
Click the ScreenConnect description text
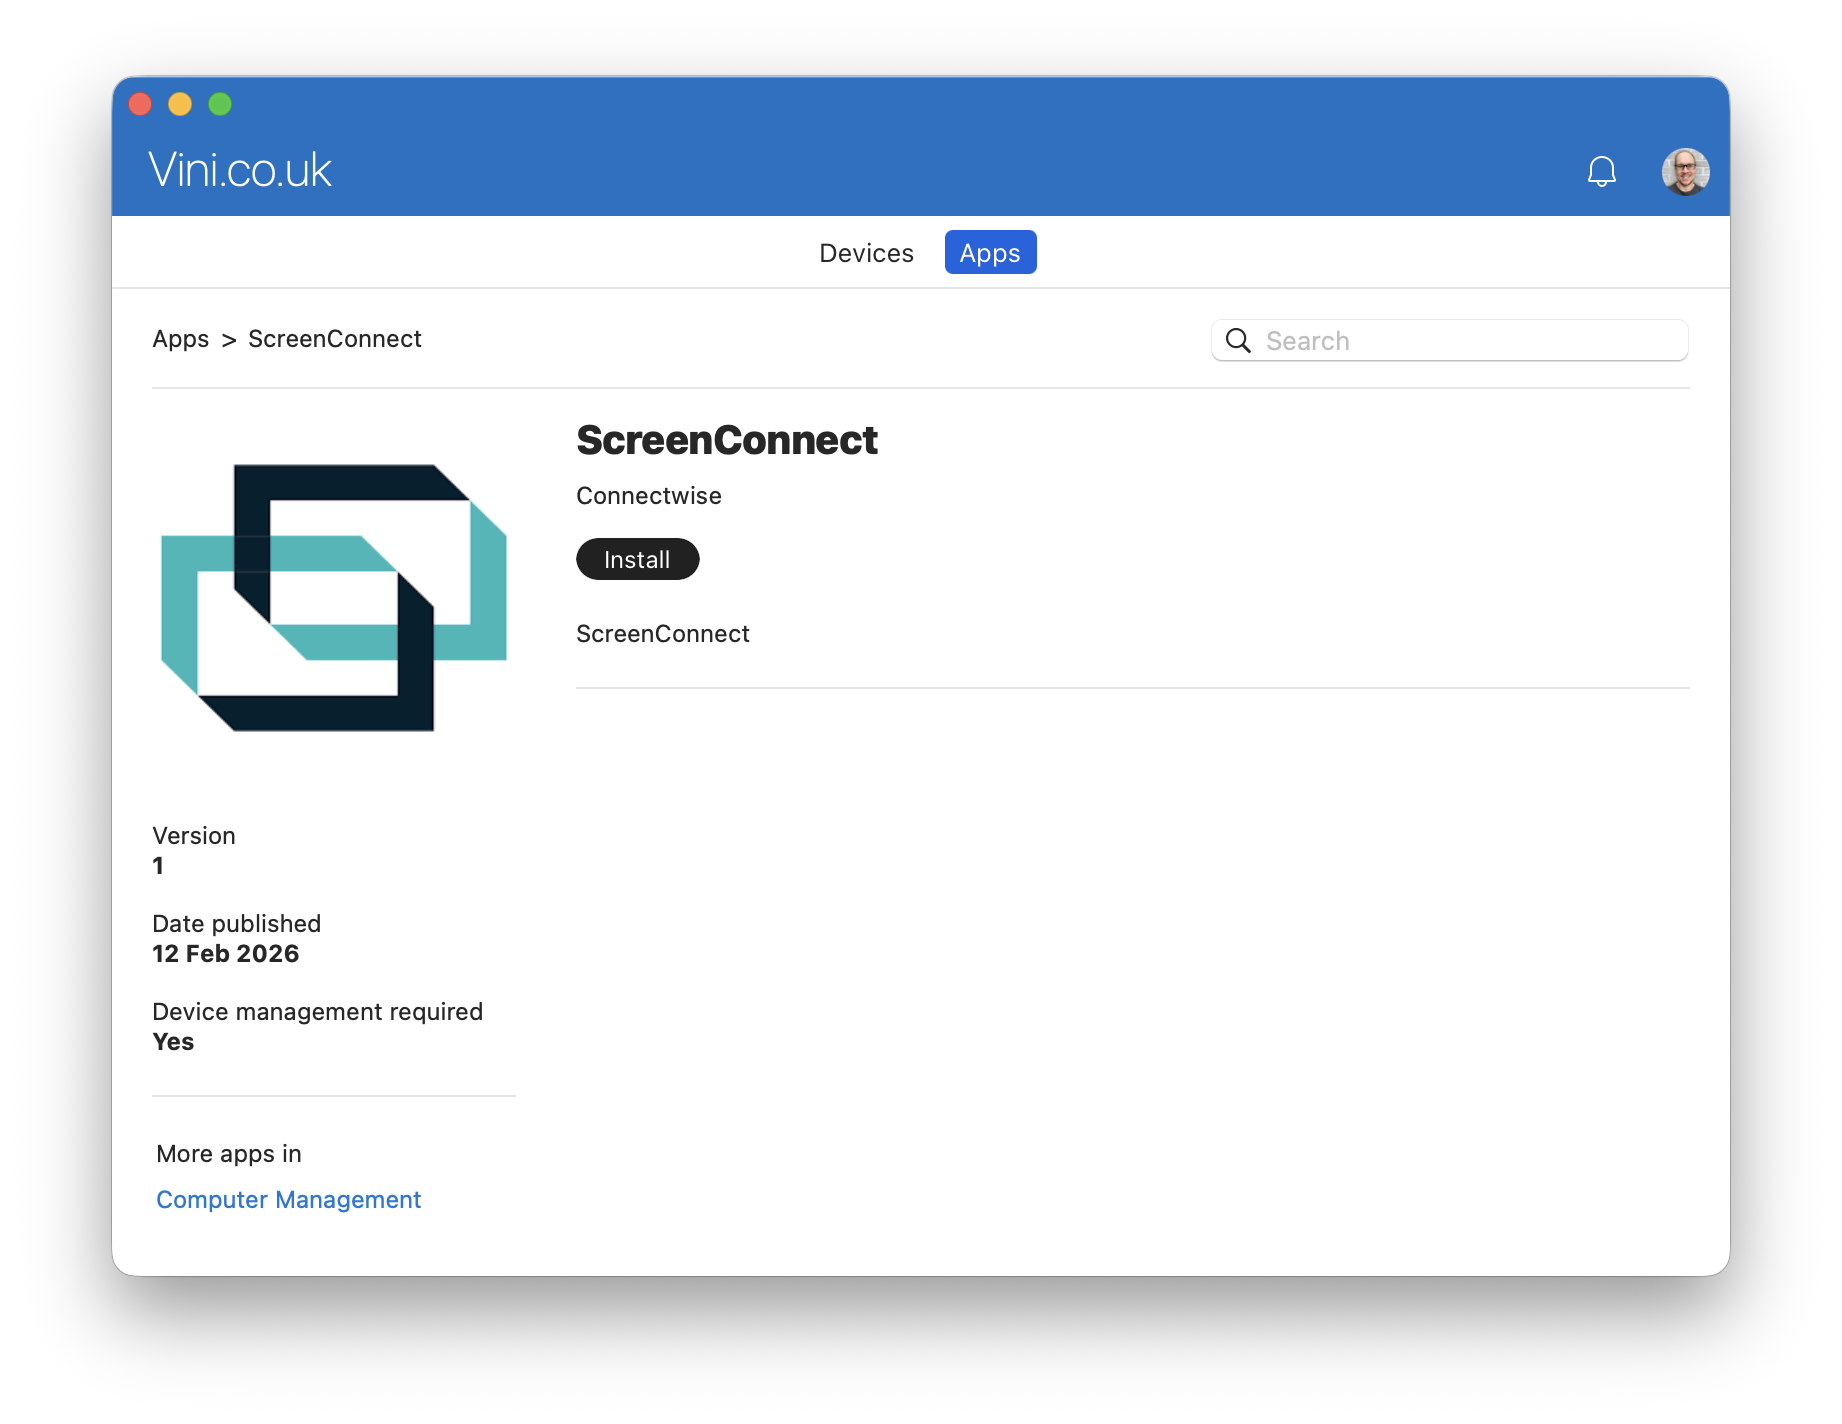pos(663,634)
